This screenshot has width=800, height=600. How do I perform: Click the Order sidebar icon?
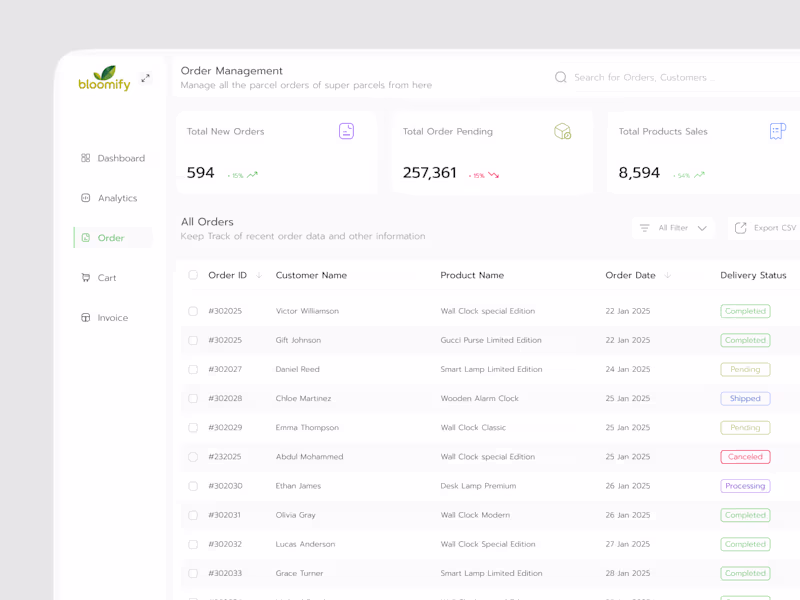point(86,238)
